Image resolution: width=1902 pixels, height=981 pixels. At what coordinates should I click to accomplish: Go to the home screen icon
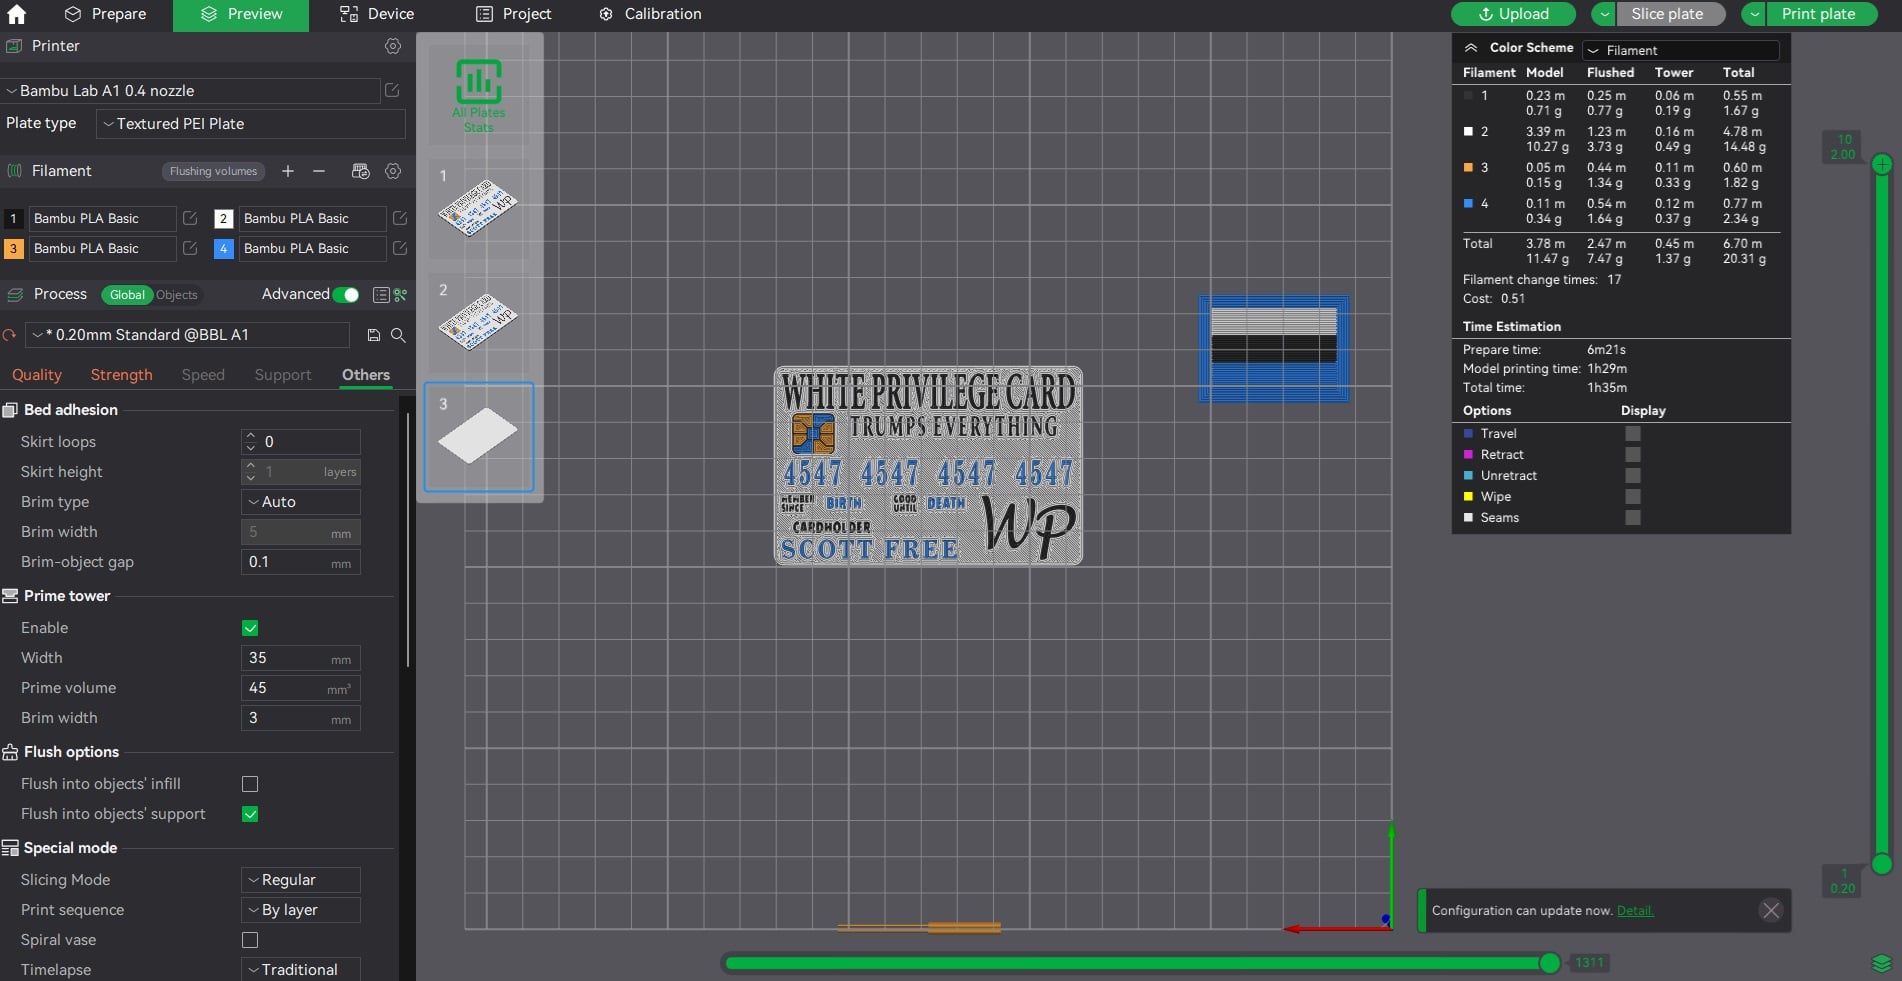(x=16, y=14)
